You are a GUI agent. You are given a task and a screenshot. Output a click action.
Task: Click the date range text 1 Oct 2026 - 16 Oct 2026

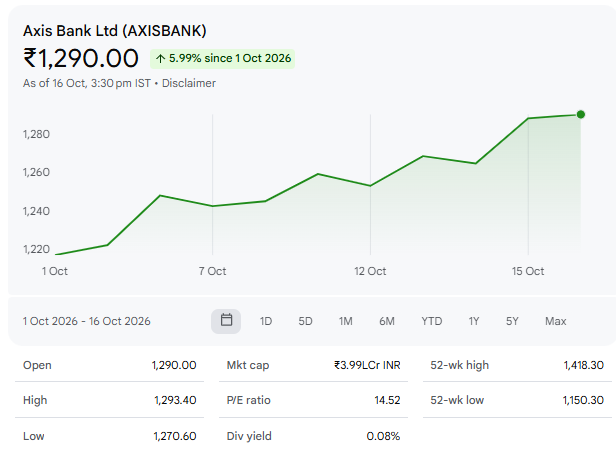tap(86, 321)
